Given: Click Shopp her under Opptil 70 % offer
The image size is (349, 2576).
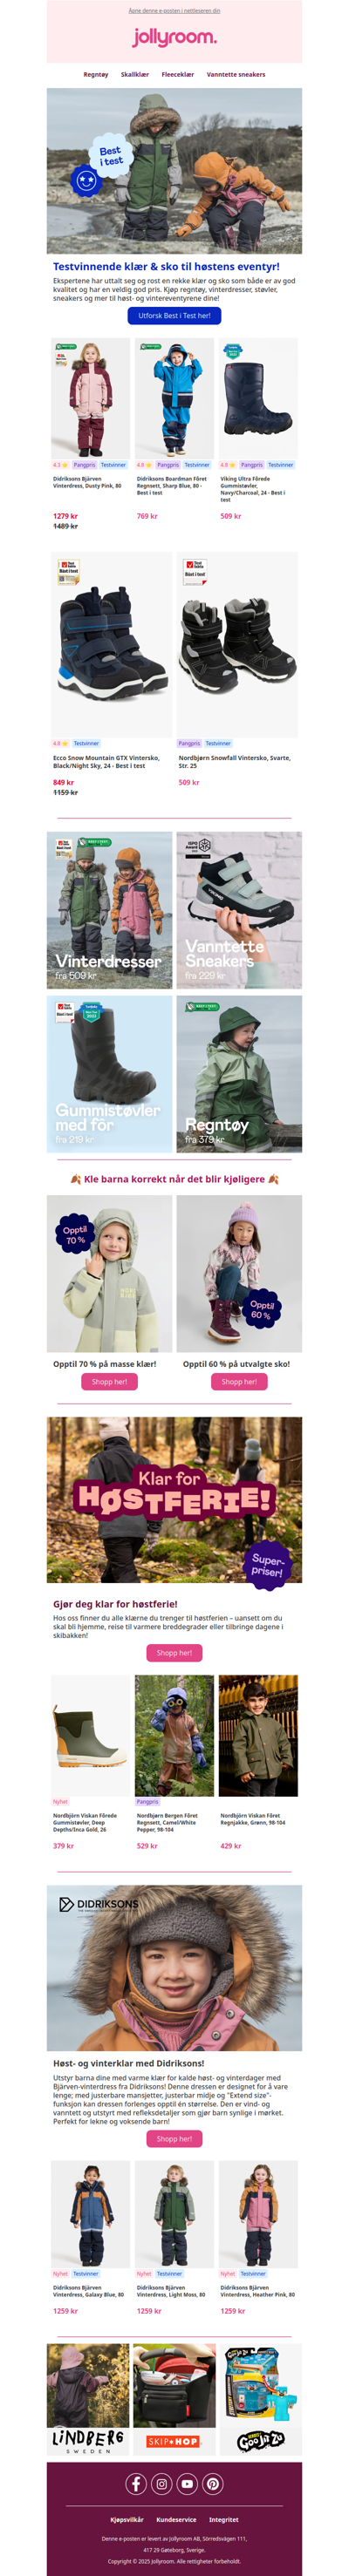Looking at the screenshot, I should [x=109, y=1381].
